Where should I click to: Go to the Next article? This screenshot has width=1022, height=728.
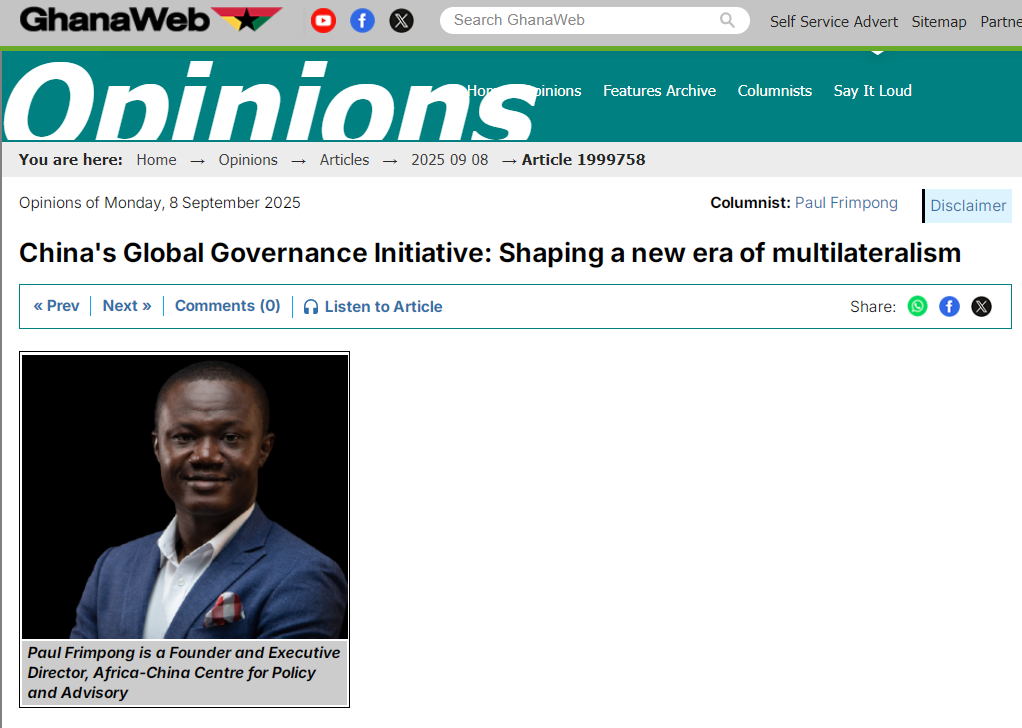127,306
